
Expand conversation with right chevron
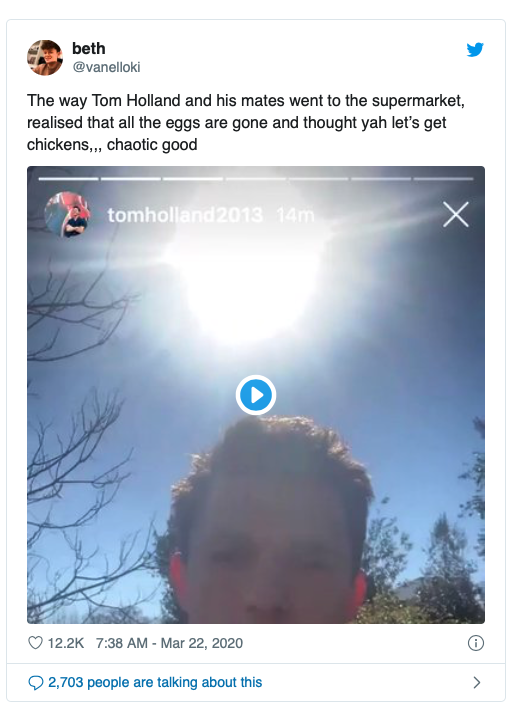476,682
